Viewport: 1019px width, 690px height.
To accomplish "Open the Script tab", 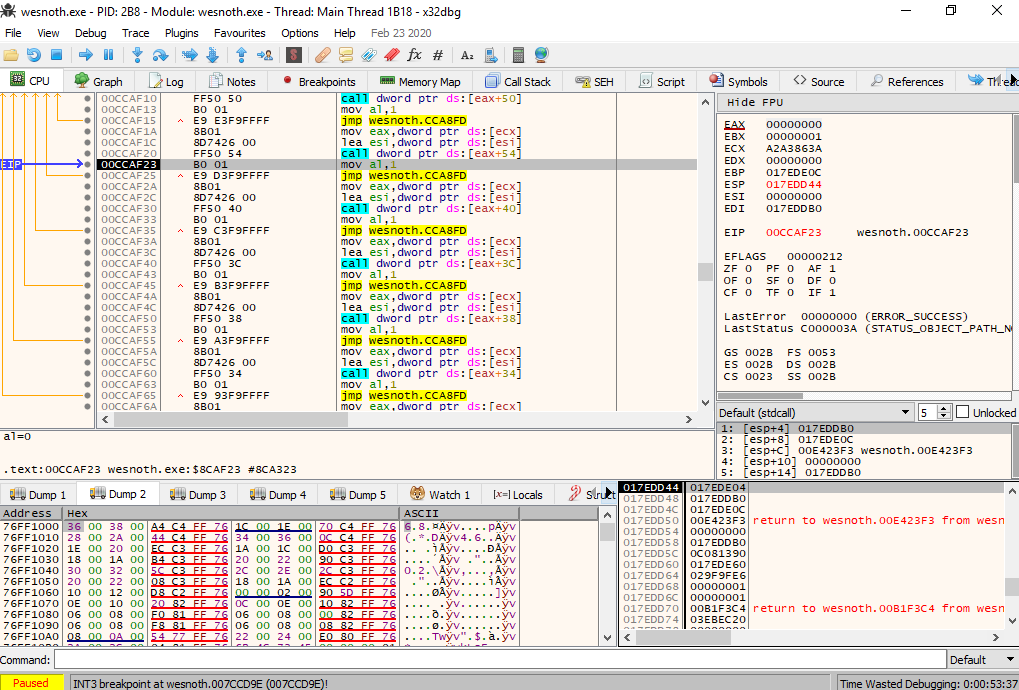I will tap(662, 81).
